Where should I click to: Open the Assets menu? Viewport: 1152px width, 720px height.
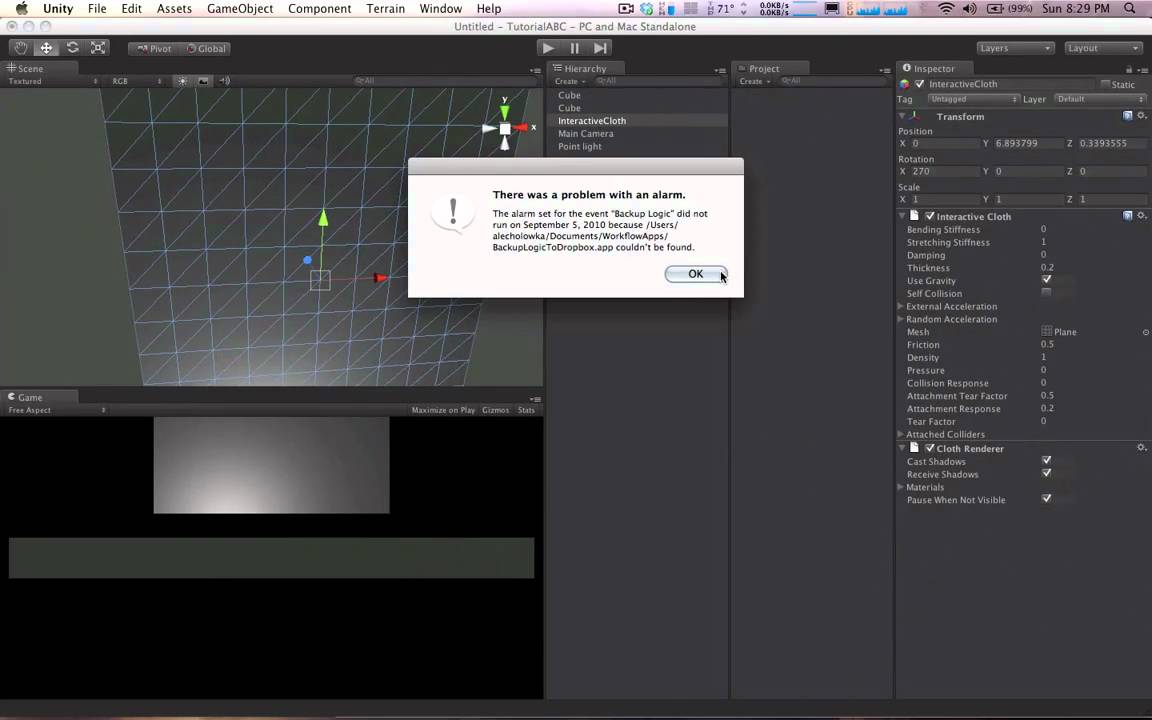(x=174, y=9)
